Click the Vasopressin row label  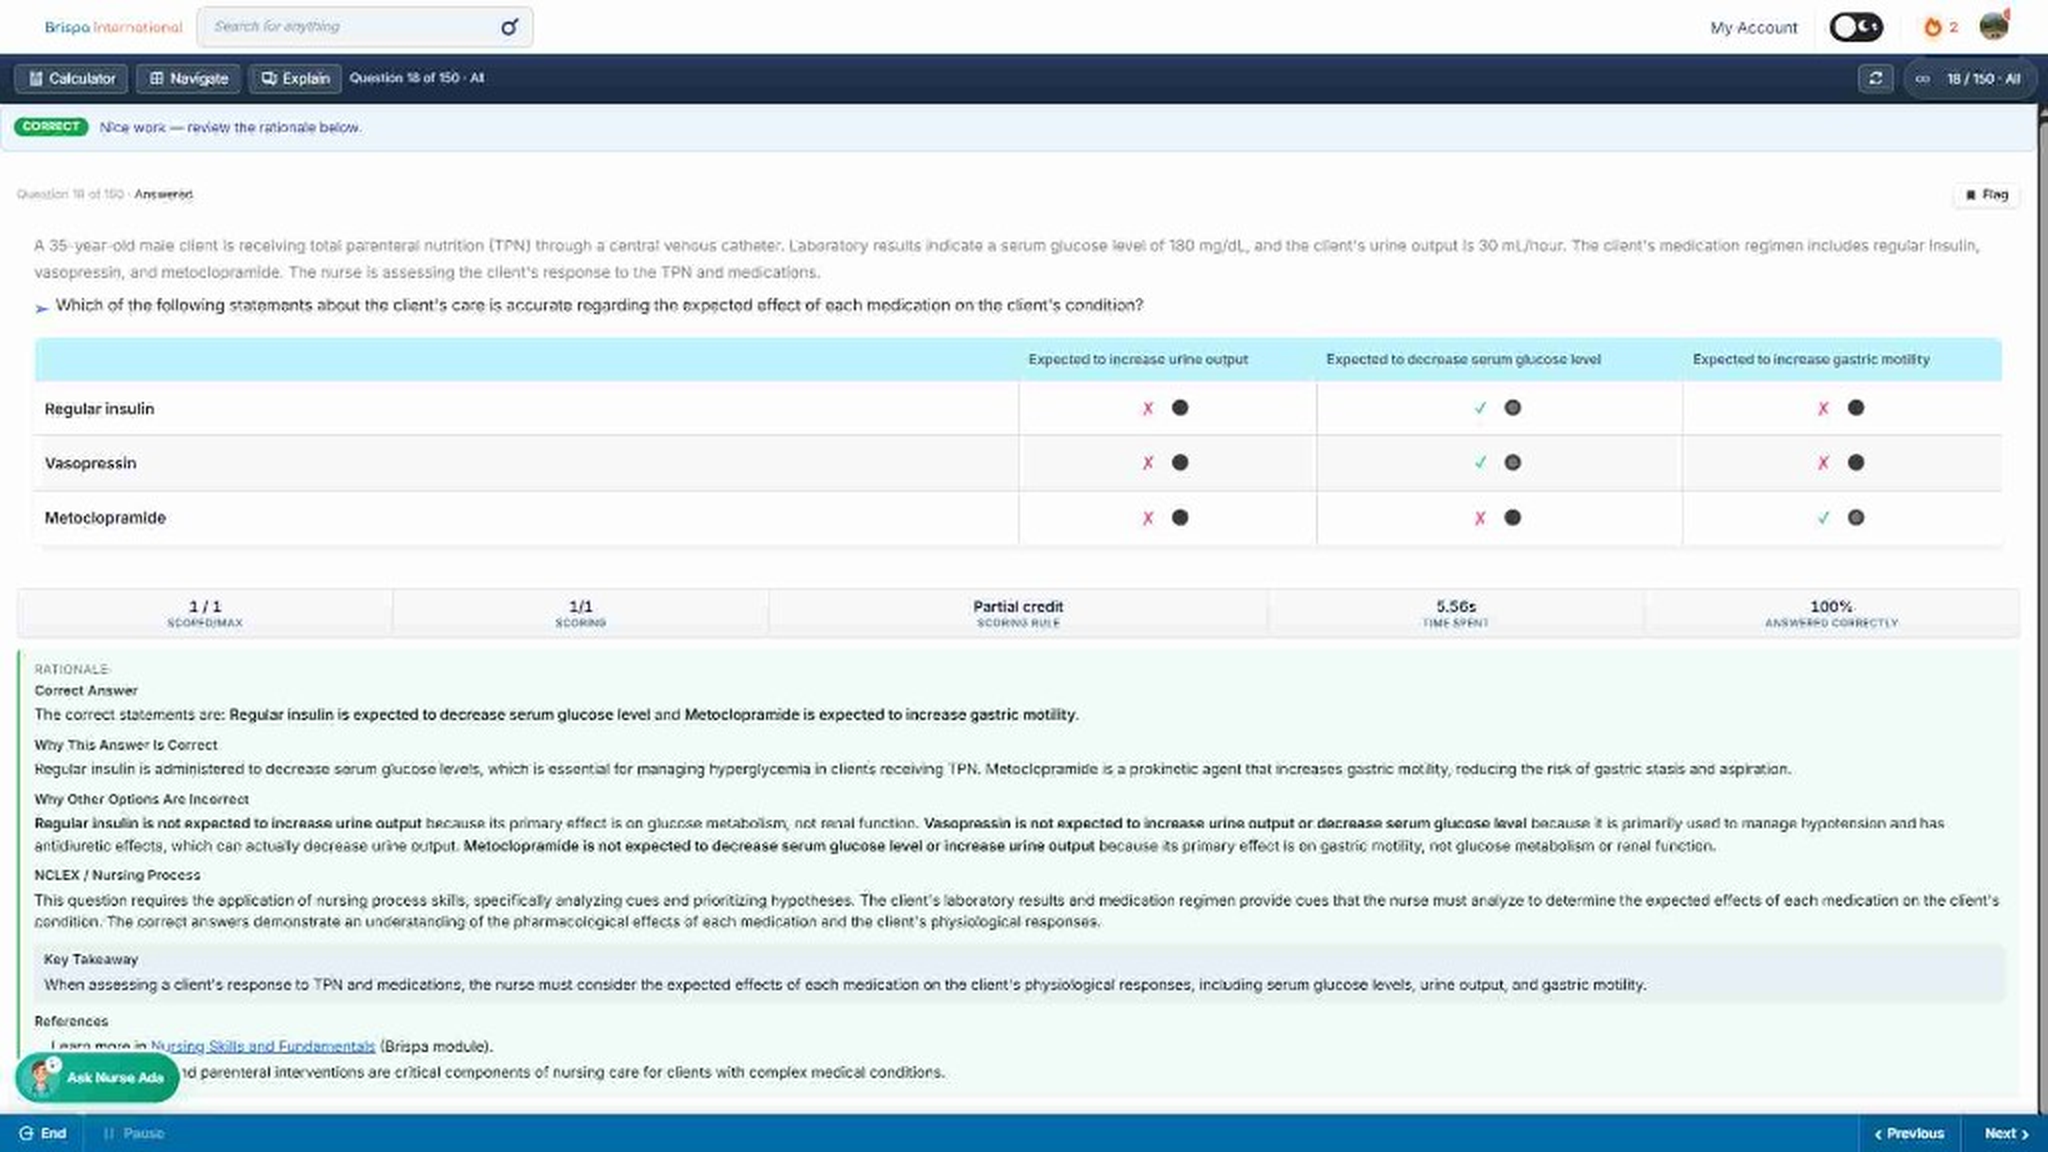(x=90, y=463)
